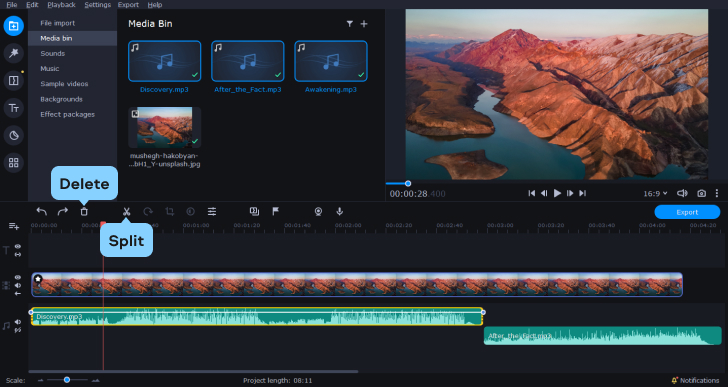
Task: Open the Help menu
Action: 155,5
